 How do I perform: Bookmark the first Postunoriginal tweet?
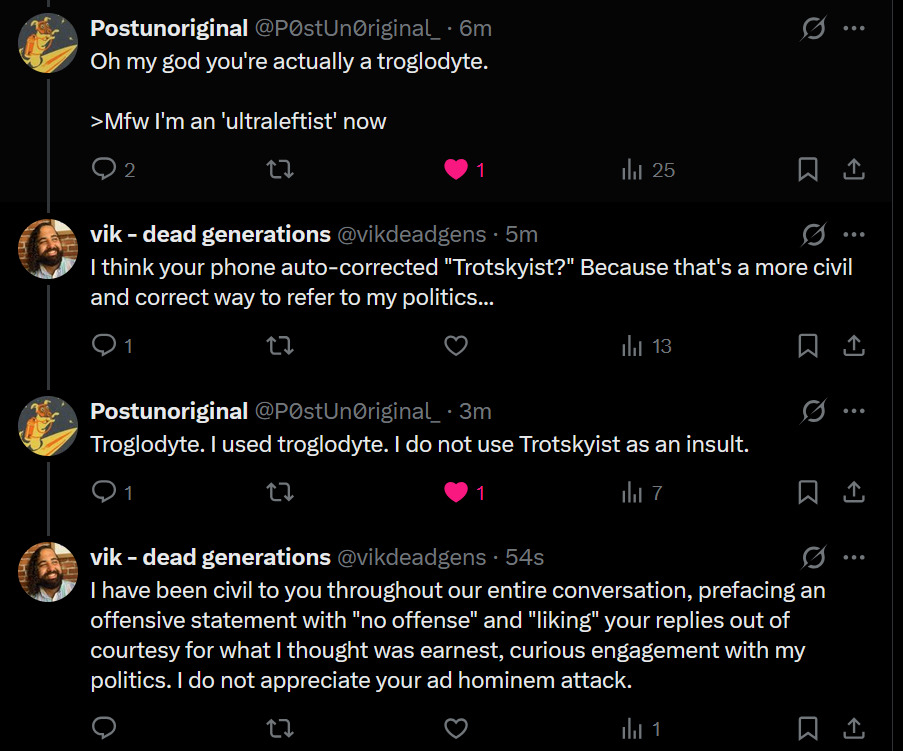(x=808, y=170)
